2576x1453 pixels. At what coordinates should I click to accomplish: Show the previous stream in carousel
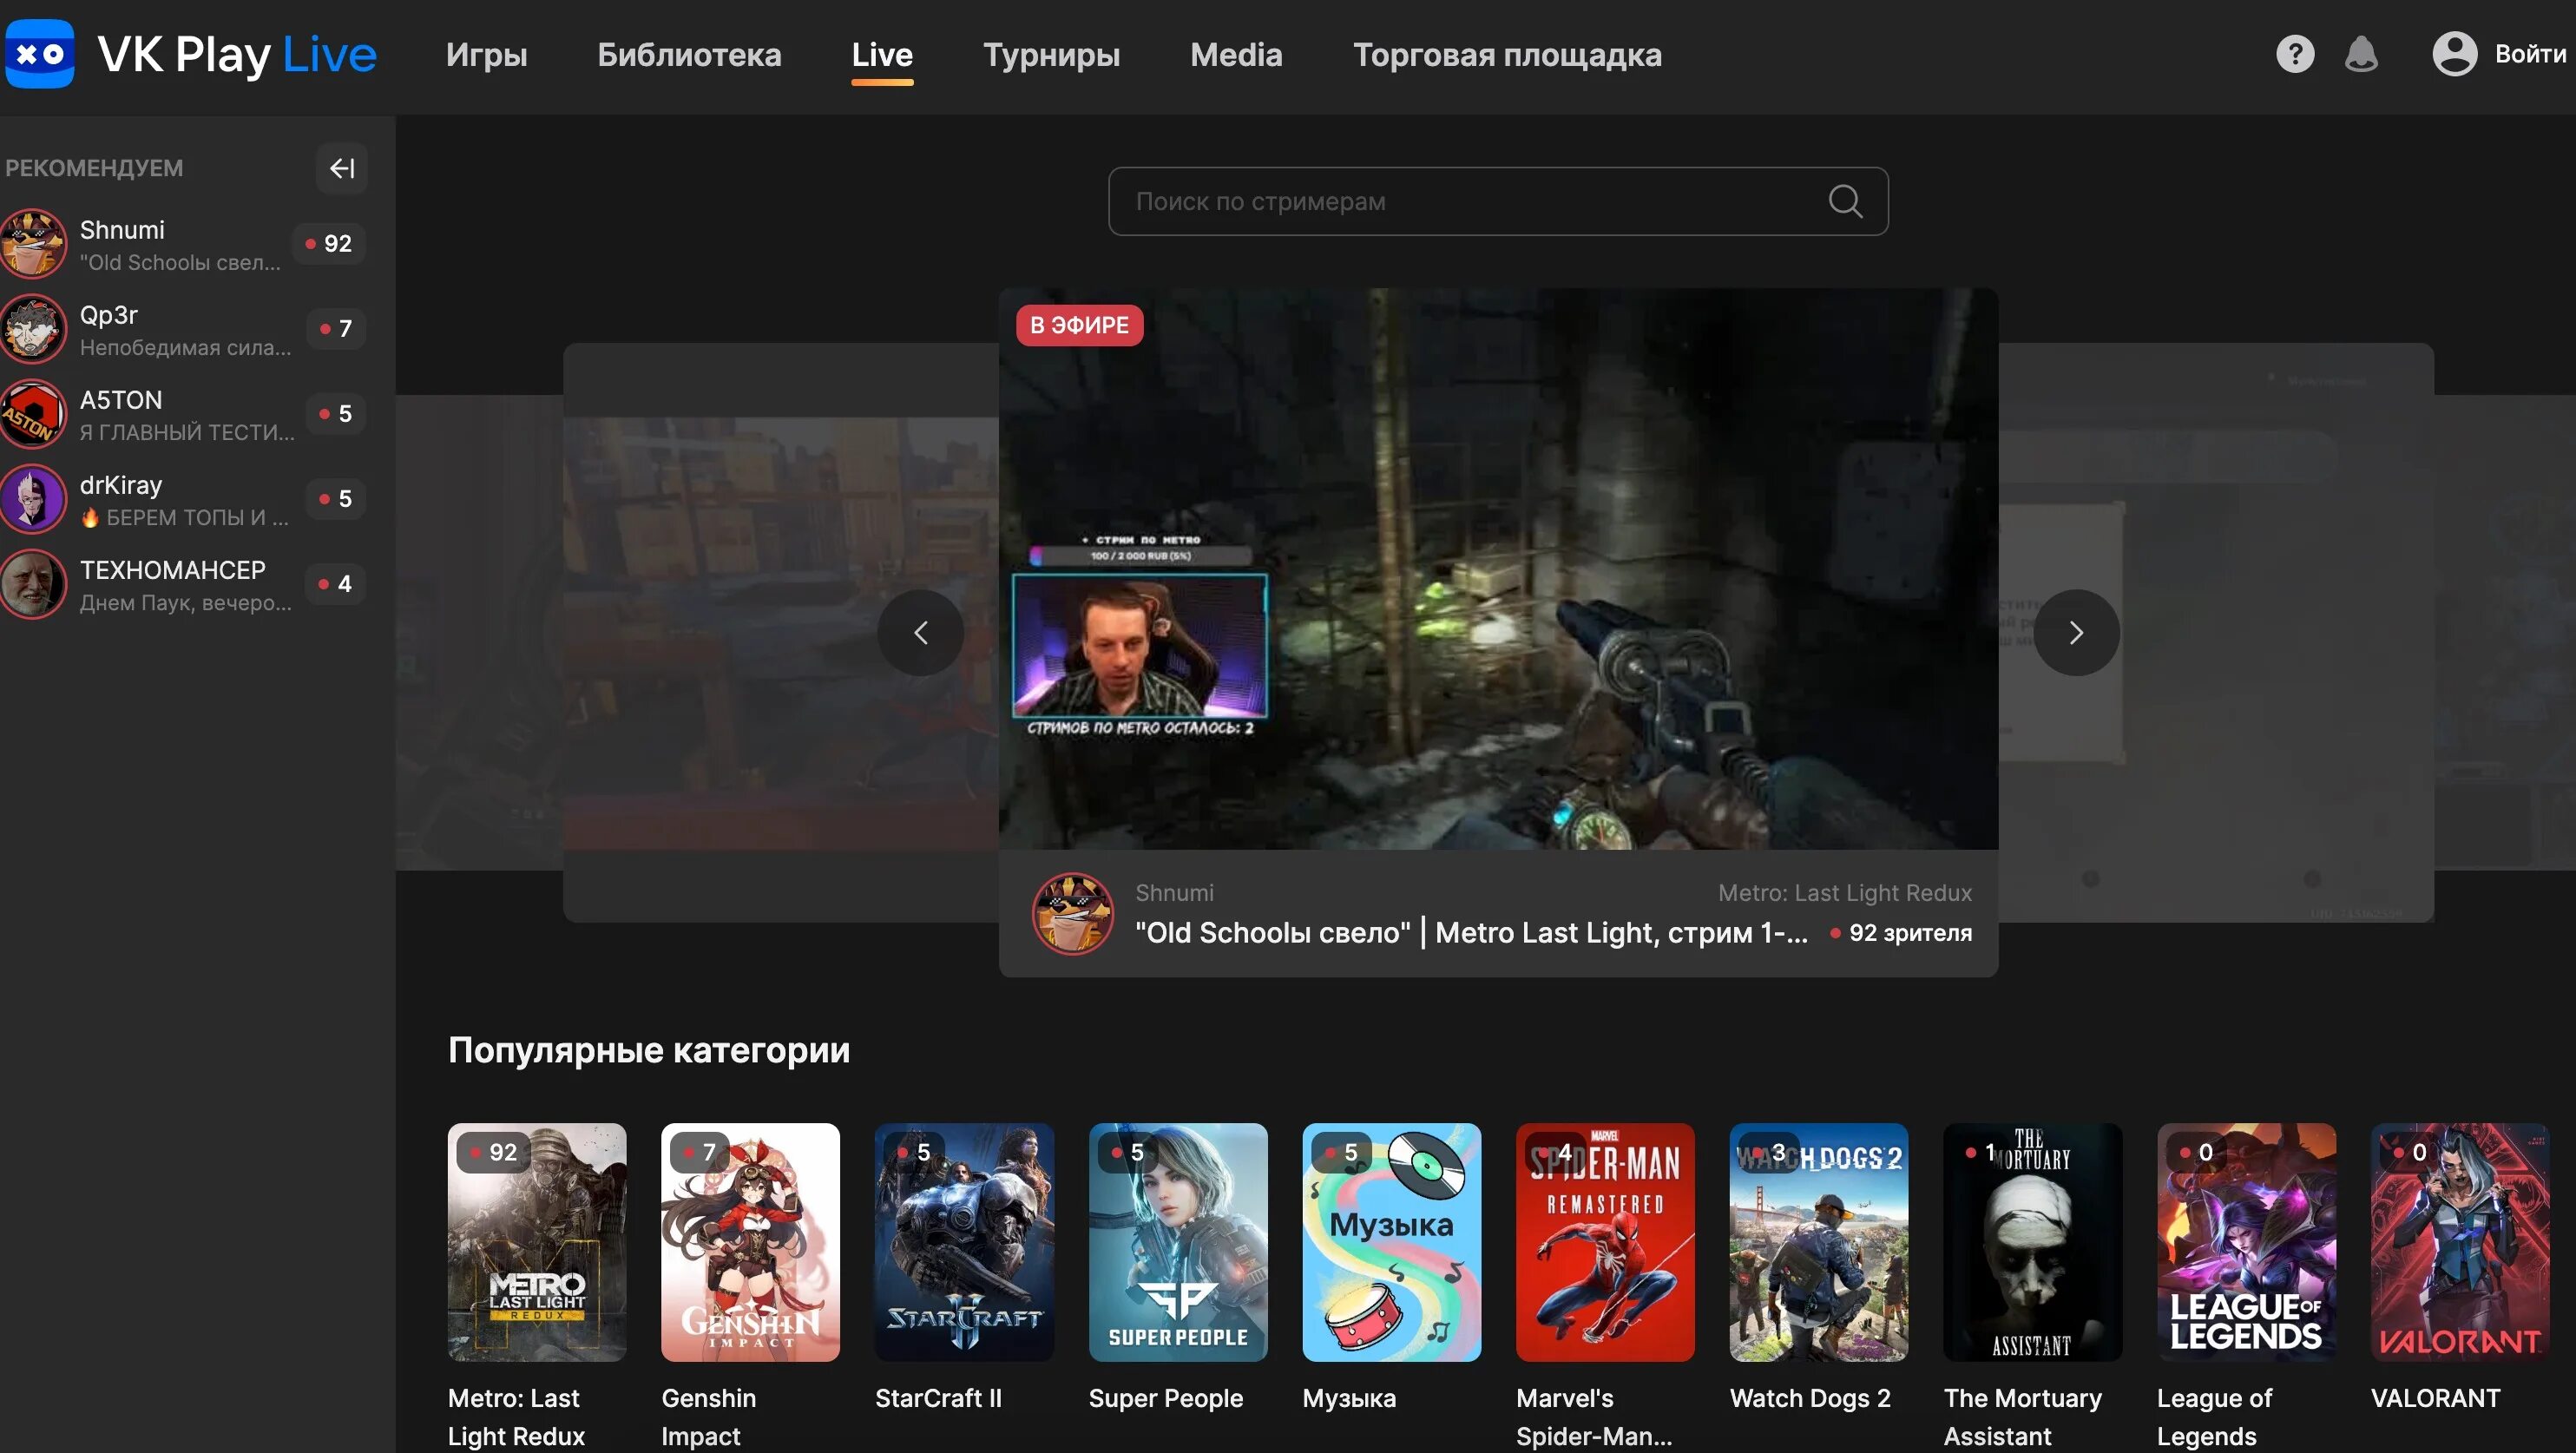tap(921, 633)
